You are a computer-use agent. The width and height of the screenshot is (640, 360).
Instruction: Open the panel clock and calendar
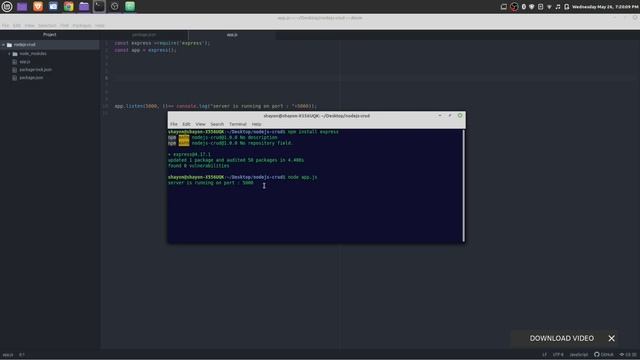605,7
